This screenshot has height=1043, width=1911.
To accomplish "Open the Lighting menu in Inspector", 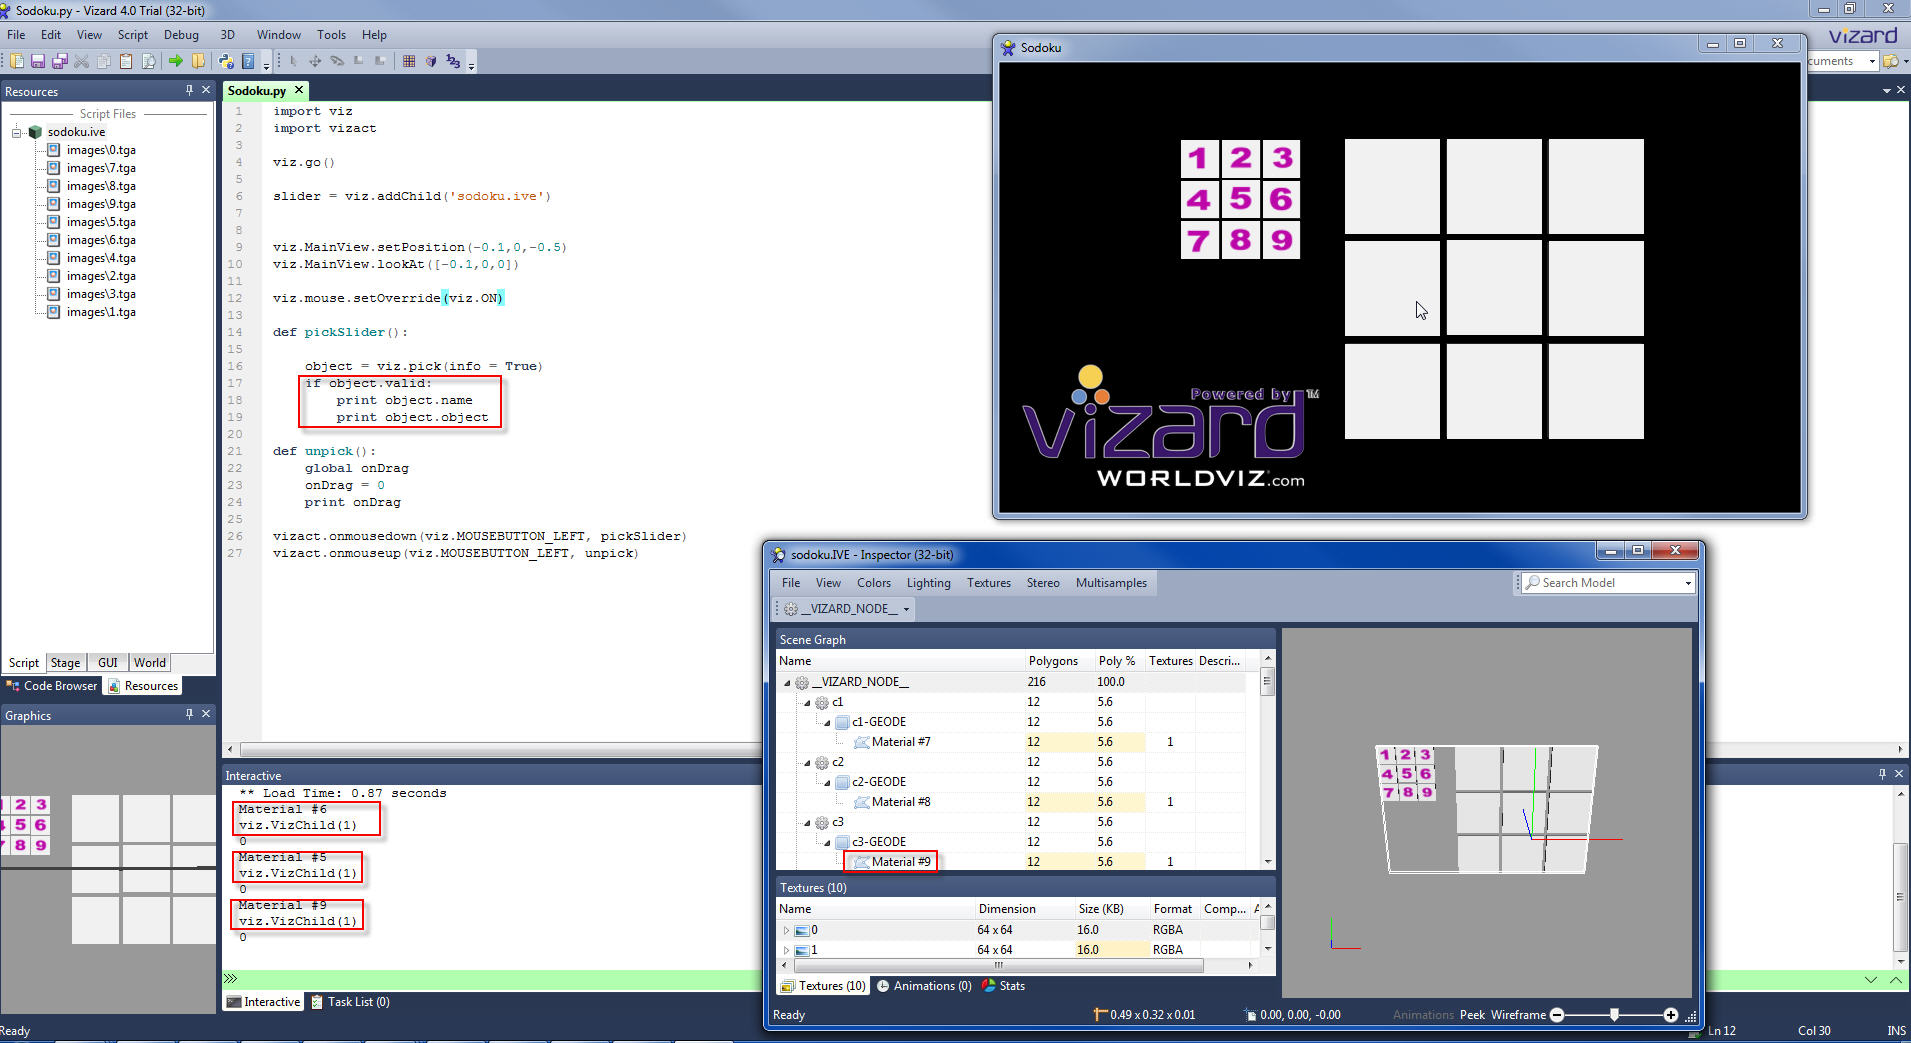I will (x=928, y=583).
